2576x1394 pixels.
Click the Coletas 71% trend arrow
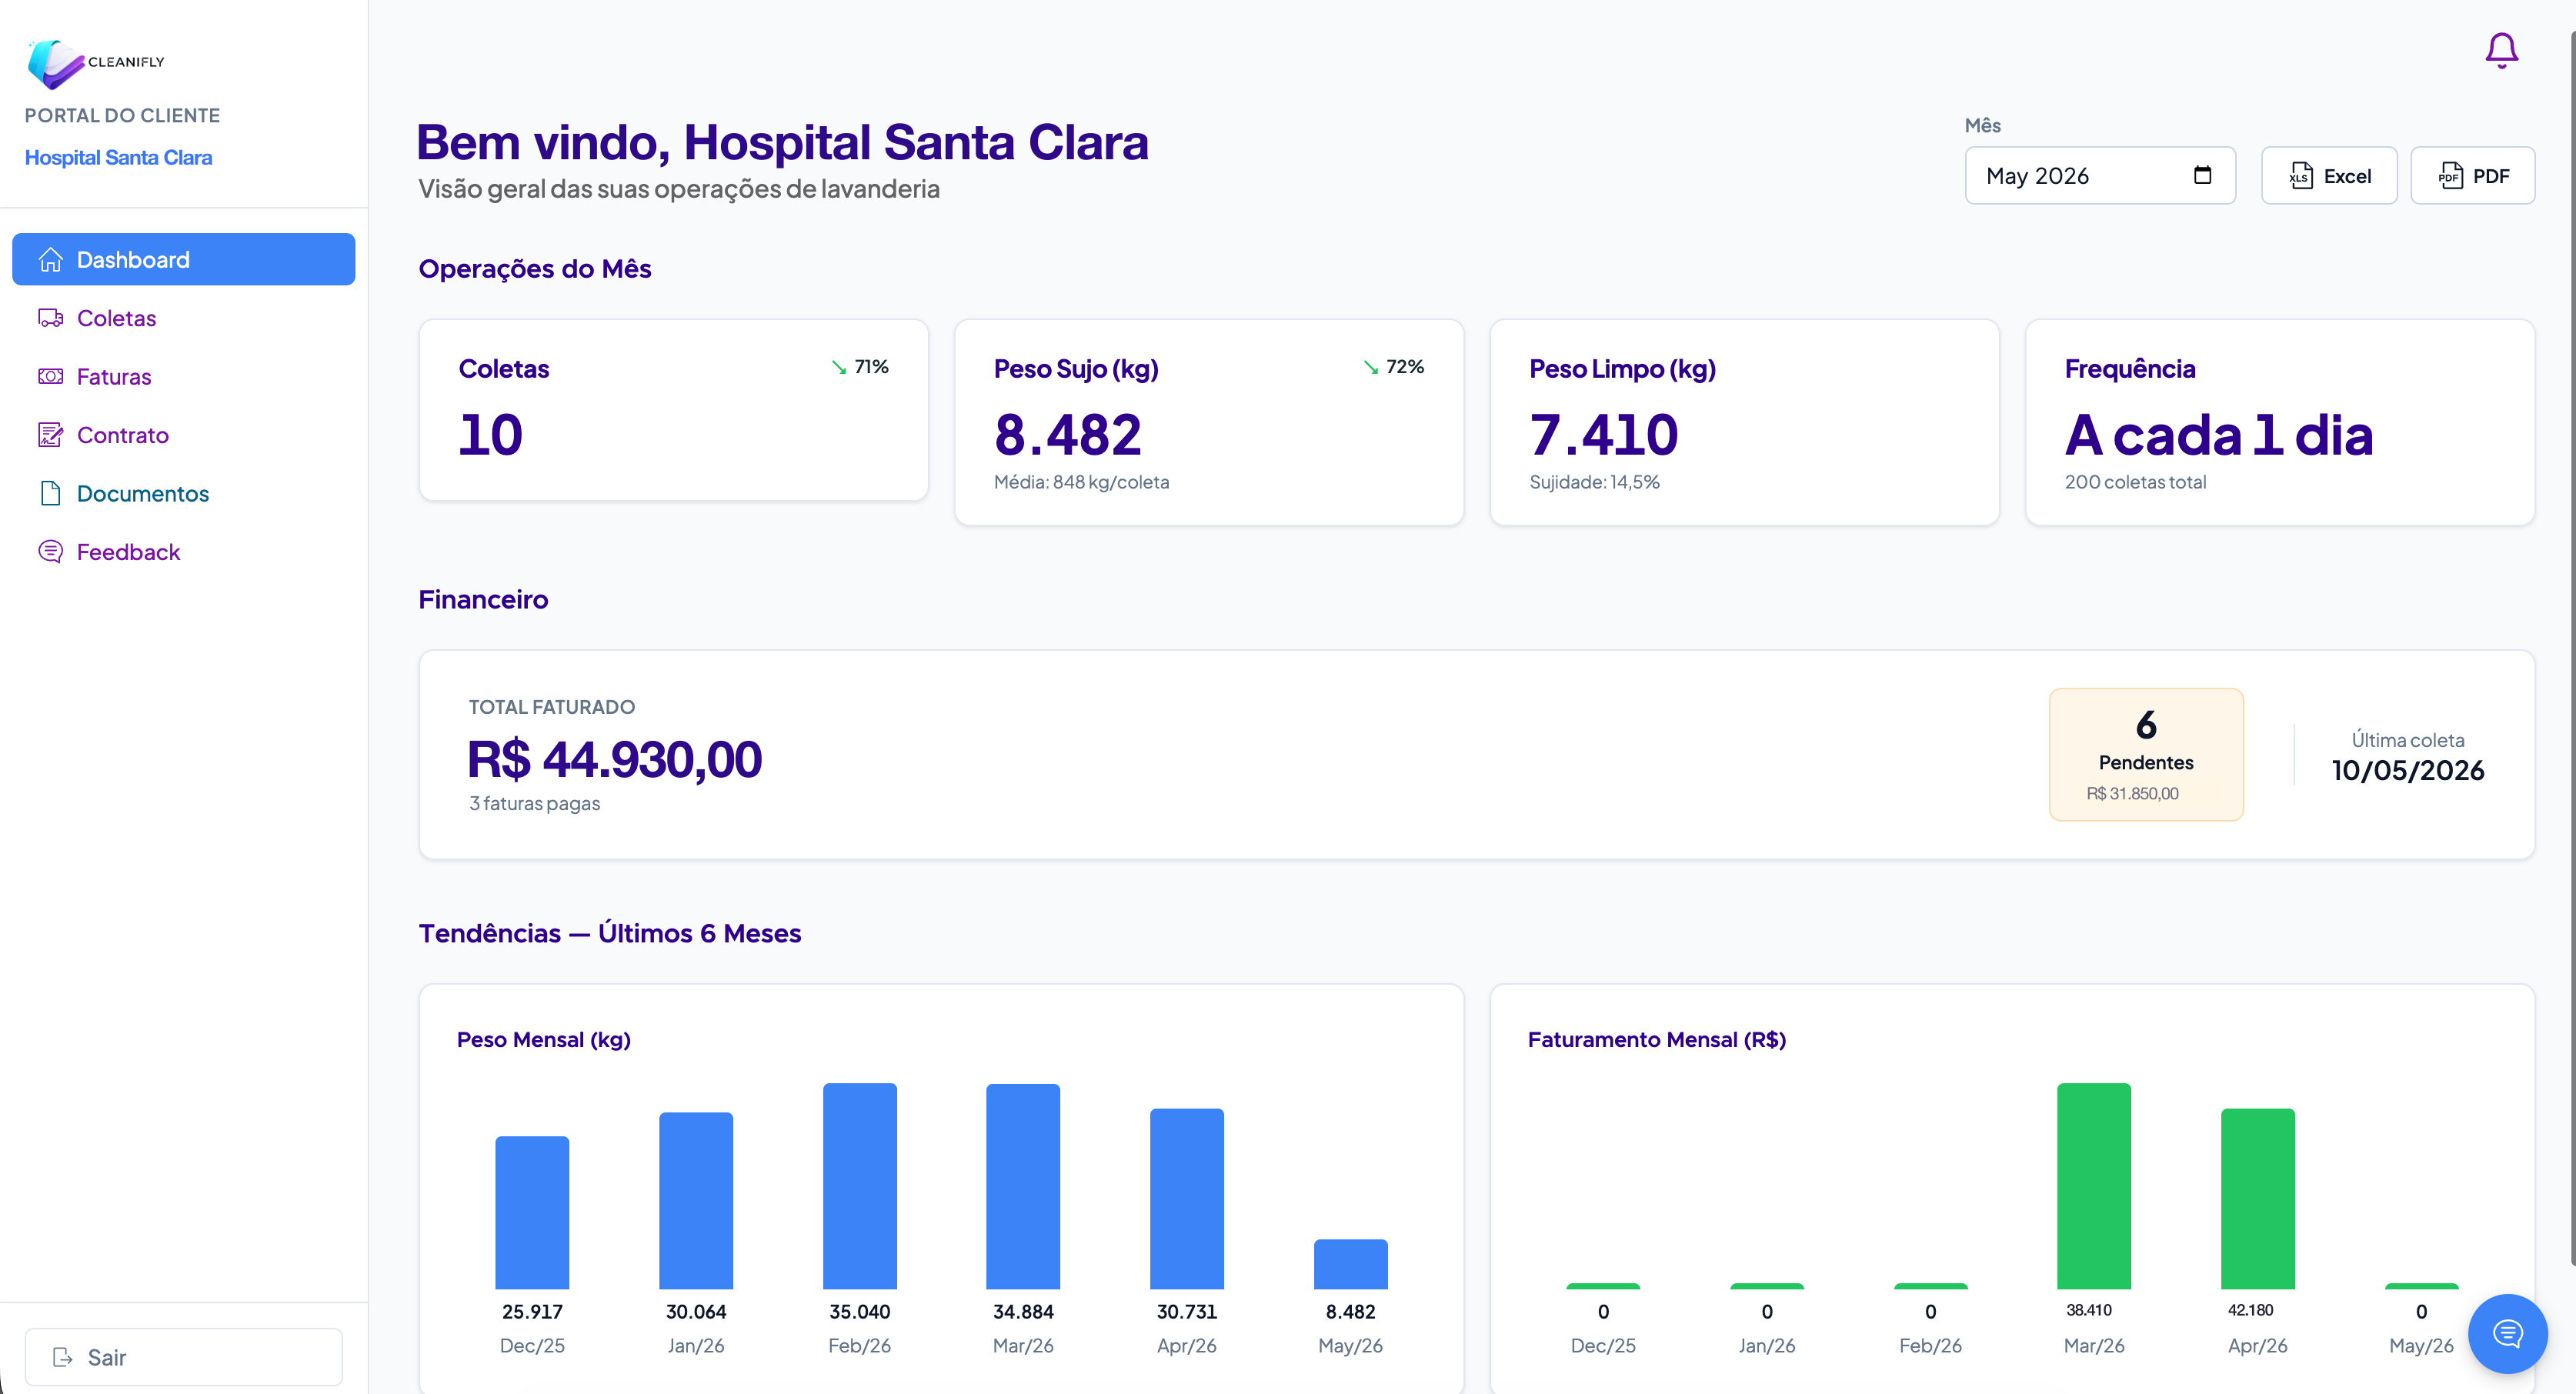(x=839, y=367)
